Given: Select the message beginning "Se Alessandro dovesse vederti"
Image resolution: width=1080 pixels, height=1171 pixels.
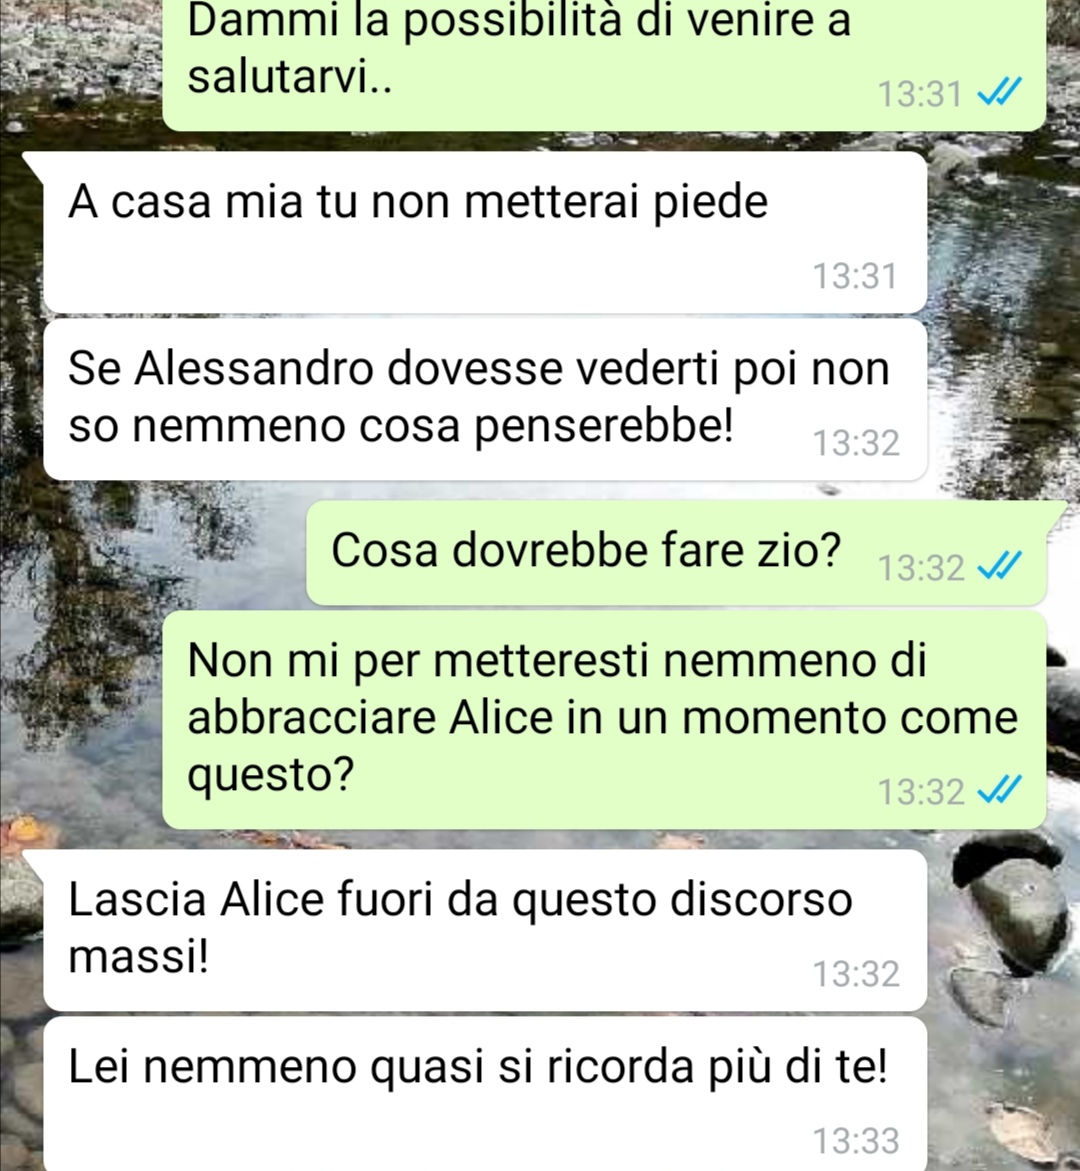Looking at the screenshot, I should pos(485,400).
